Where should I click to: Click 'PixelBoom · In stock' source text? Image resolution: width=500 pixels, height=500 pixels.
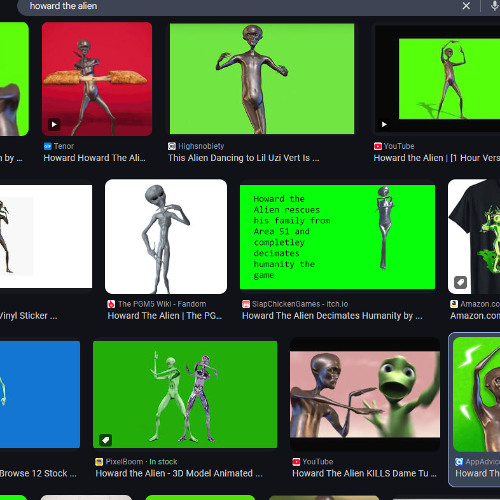tap(141, 462)
